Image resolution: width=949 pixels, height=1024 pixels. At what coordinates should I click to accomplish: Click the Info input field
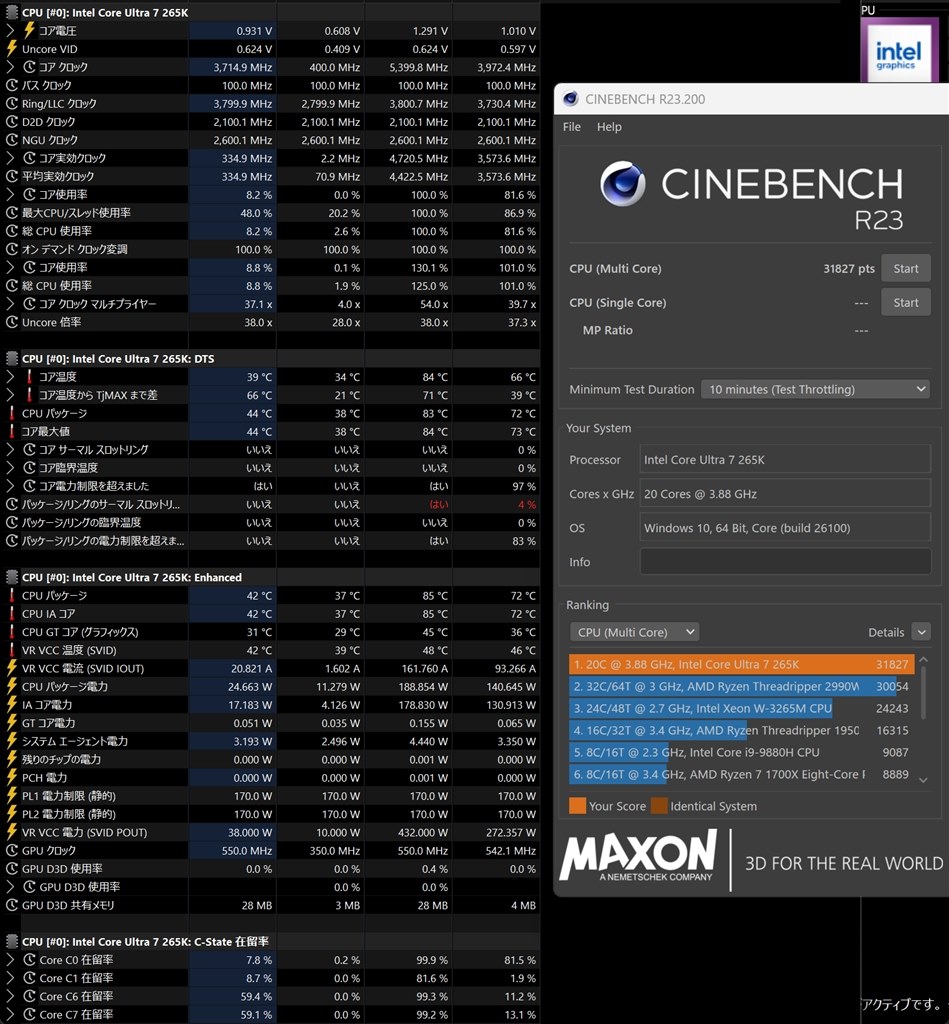point(785,562)
